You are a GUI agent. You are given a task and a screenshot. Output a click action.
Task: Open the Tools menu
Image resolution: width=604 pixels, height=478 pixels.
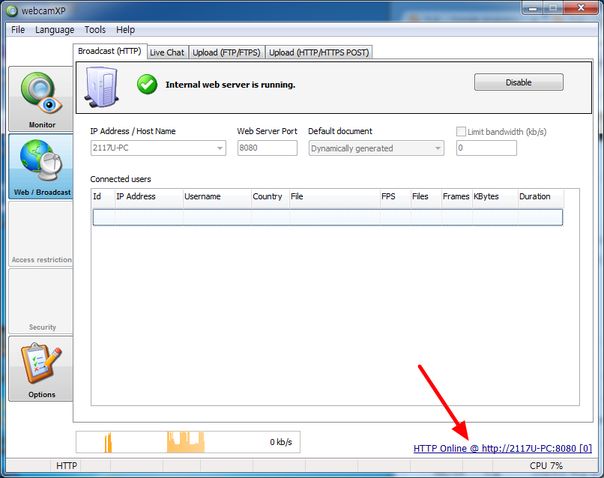click(95, 30)
